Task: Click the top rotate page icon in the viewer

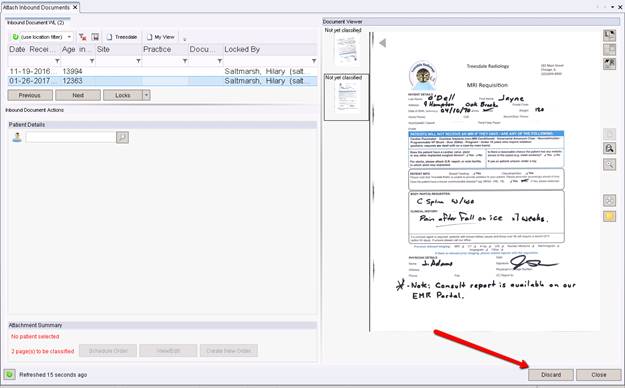Action: pyautogui.click(x=609, y=35)
